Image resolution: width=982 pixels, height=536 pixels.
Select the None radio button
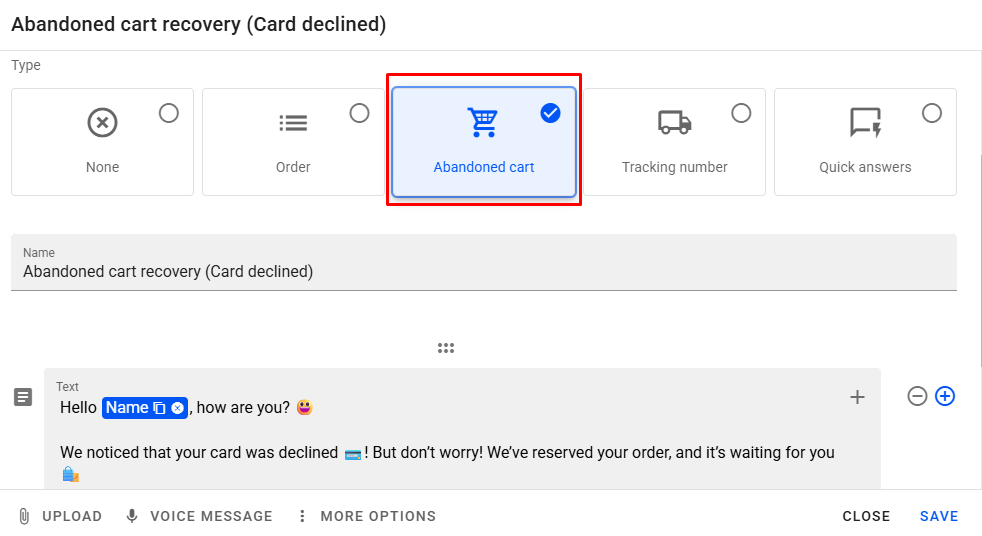[x=169, y=113]
